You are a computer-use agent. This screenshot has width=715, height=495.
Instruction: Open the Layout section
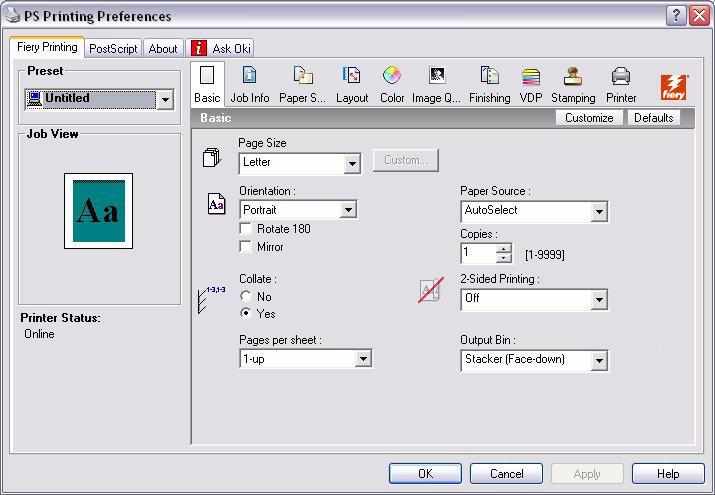[x=352, y=84]
